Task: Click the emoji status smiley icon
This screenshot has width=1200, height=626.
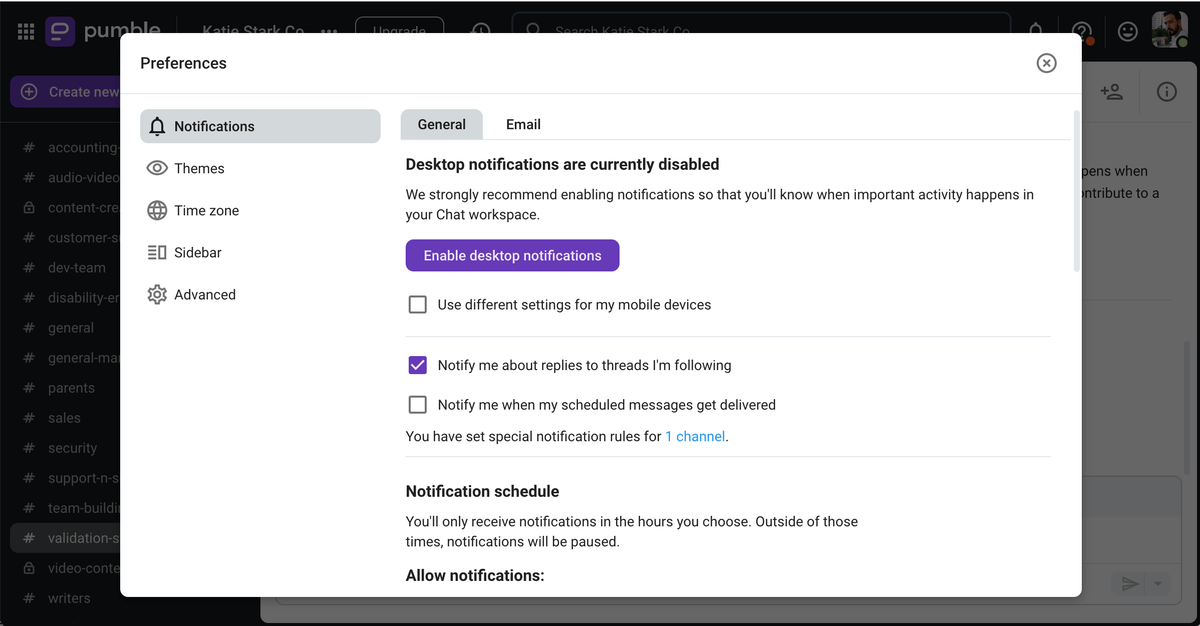Action: pyautogui.click(x=1128, y=32)
